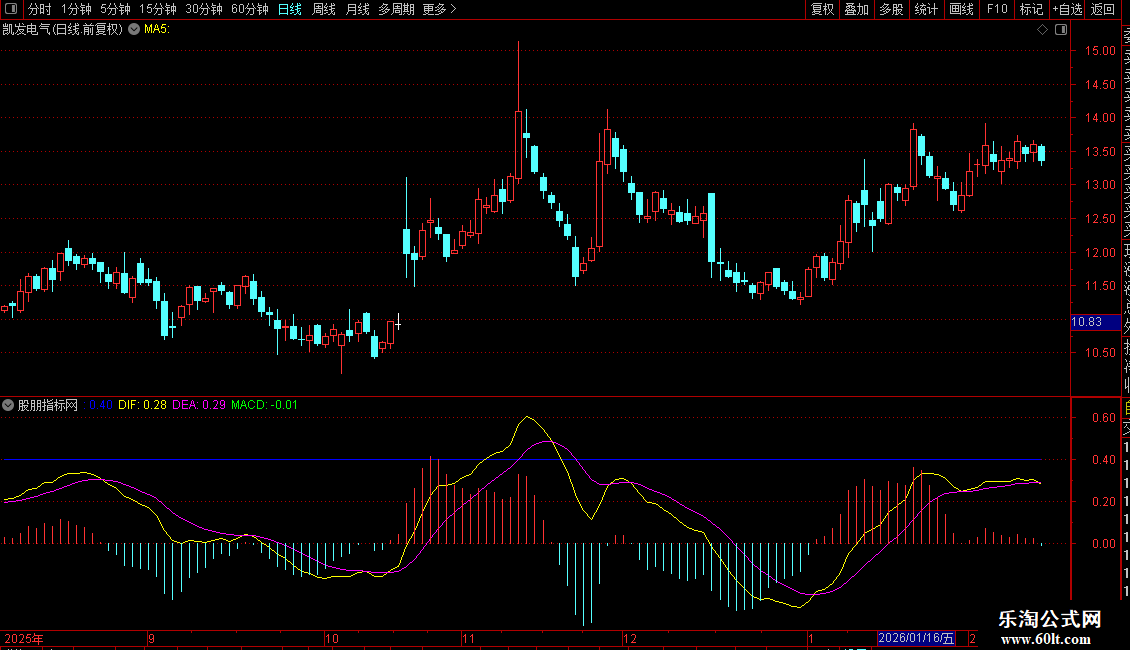Open the 更多 periods expander

tap(439, 10)
